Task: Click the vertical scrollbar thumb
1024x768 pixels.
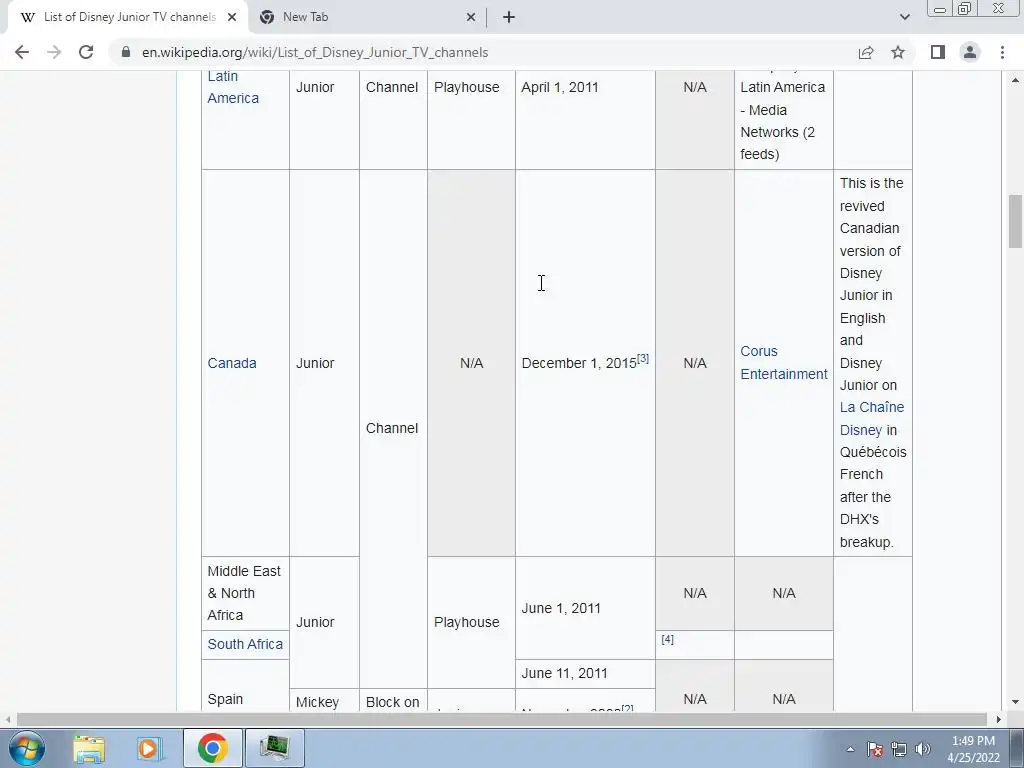Action: point(1015,221)
